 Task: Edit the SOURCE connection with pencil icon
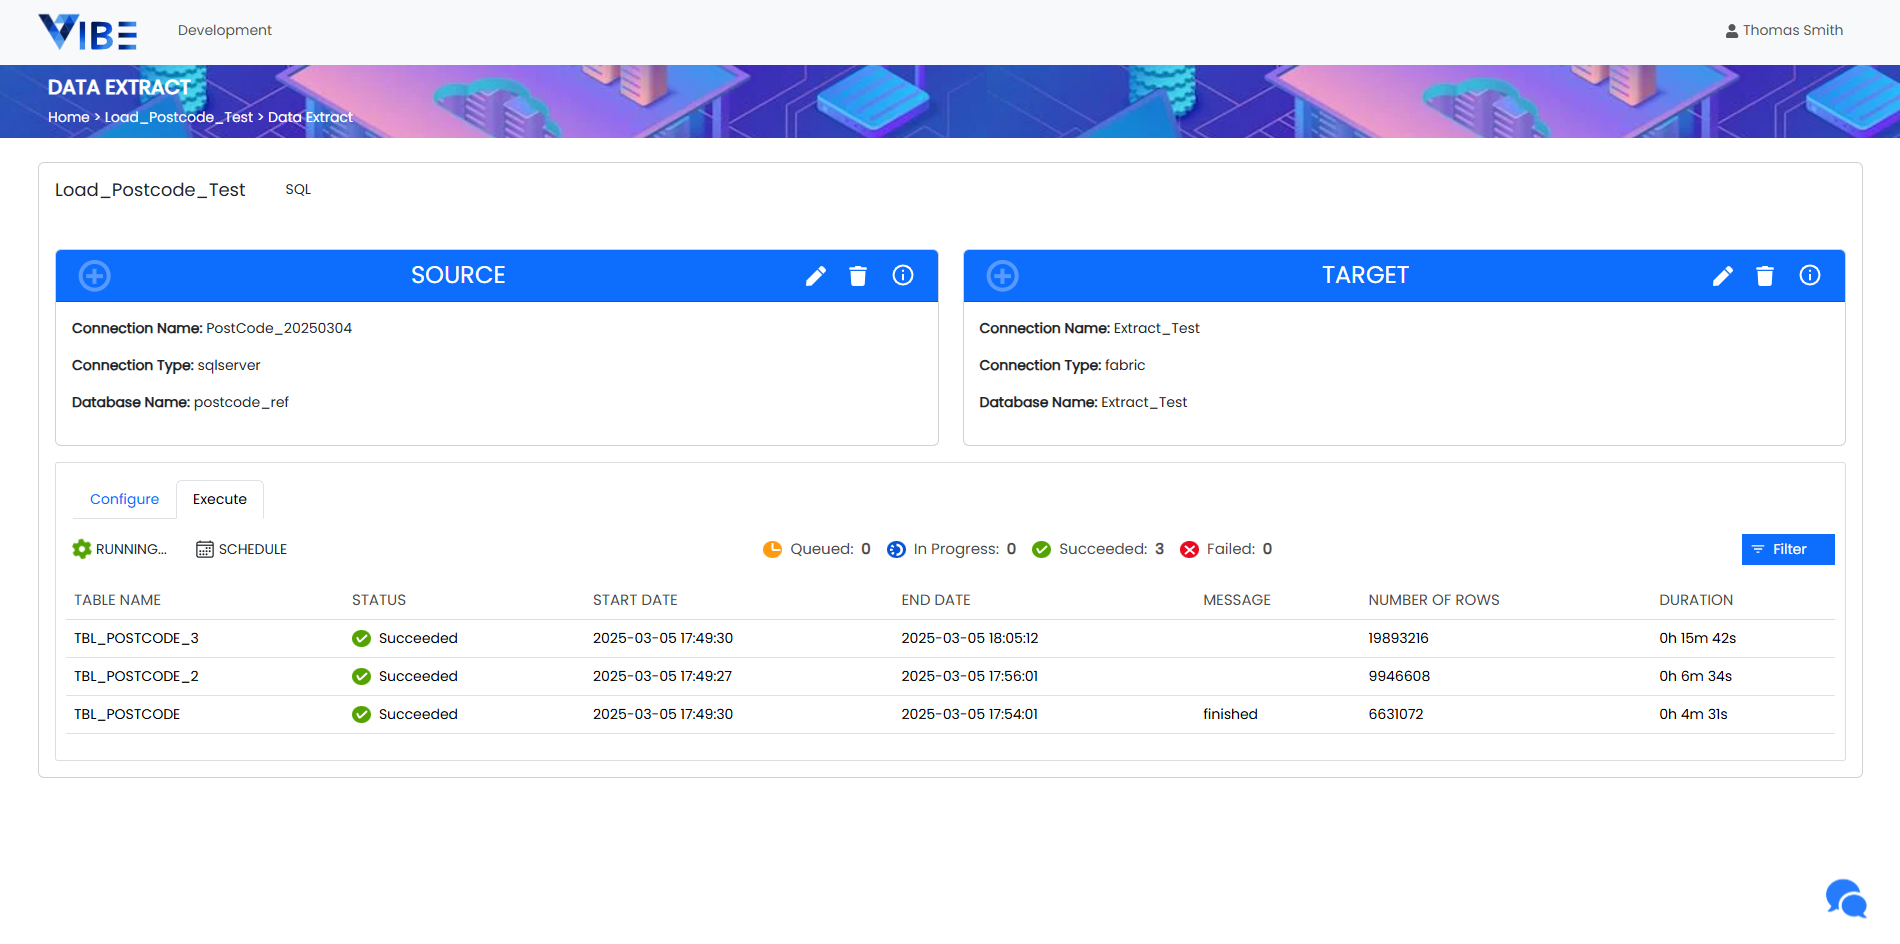coord(816,276)
